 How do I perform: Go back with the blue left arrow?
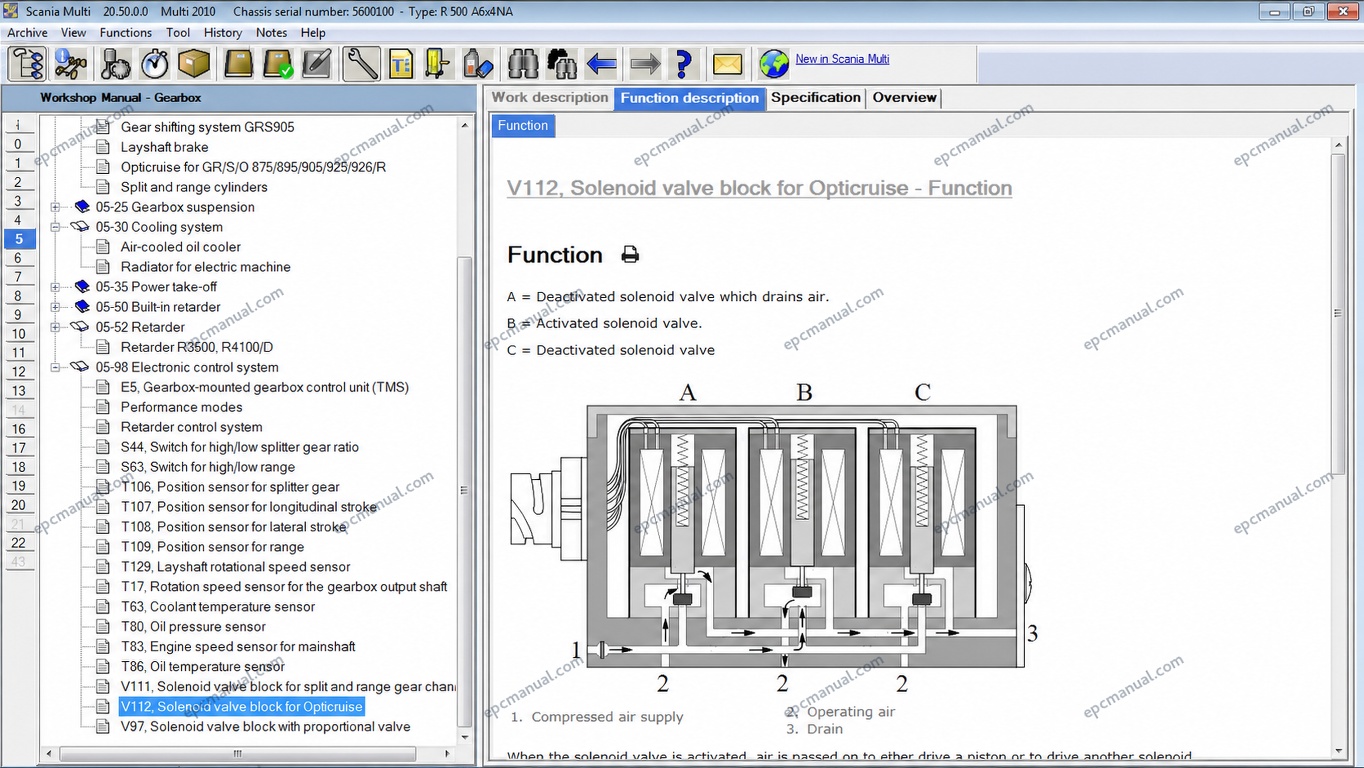pos(601,64)
